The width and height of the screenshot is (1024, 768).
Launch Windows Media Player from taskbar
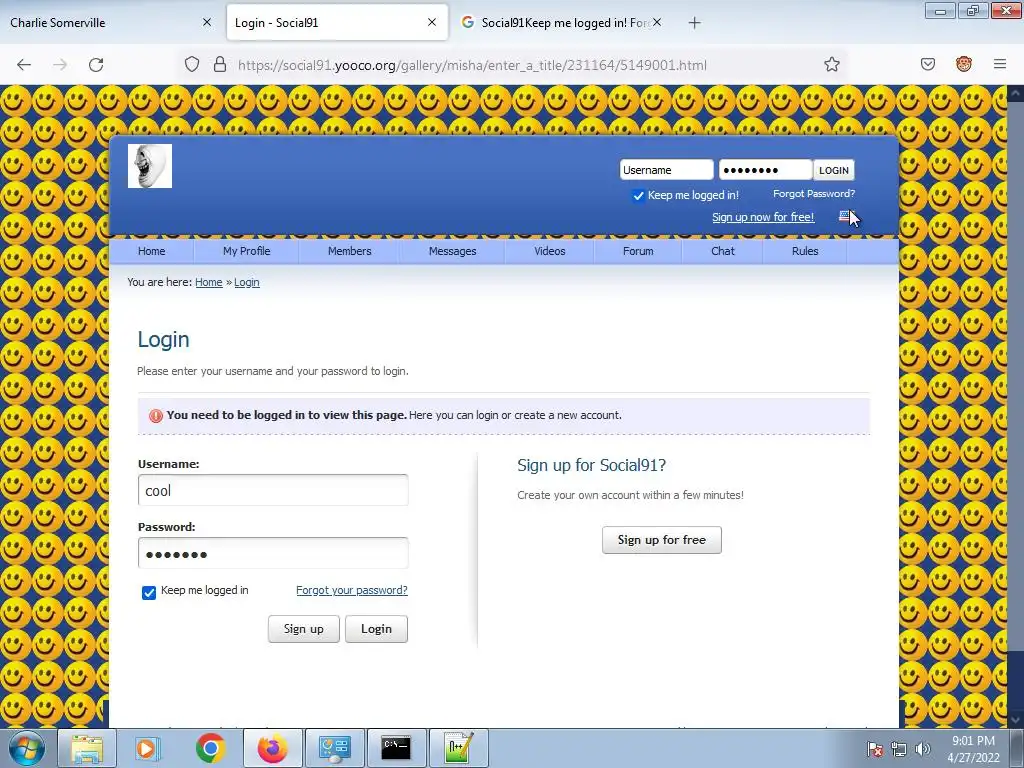pos(148,748)
